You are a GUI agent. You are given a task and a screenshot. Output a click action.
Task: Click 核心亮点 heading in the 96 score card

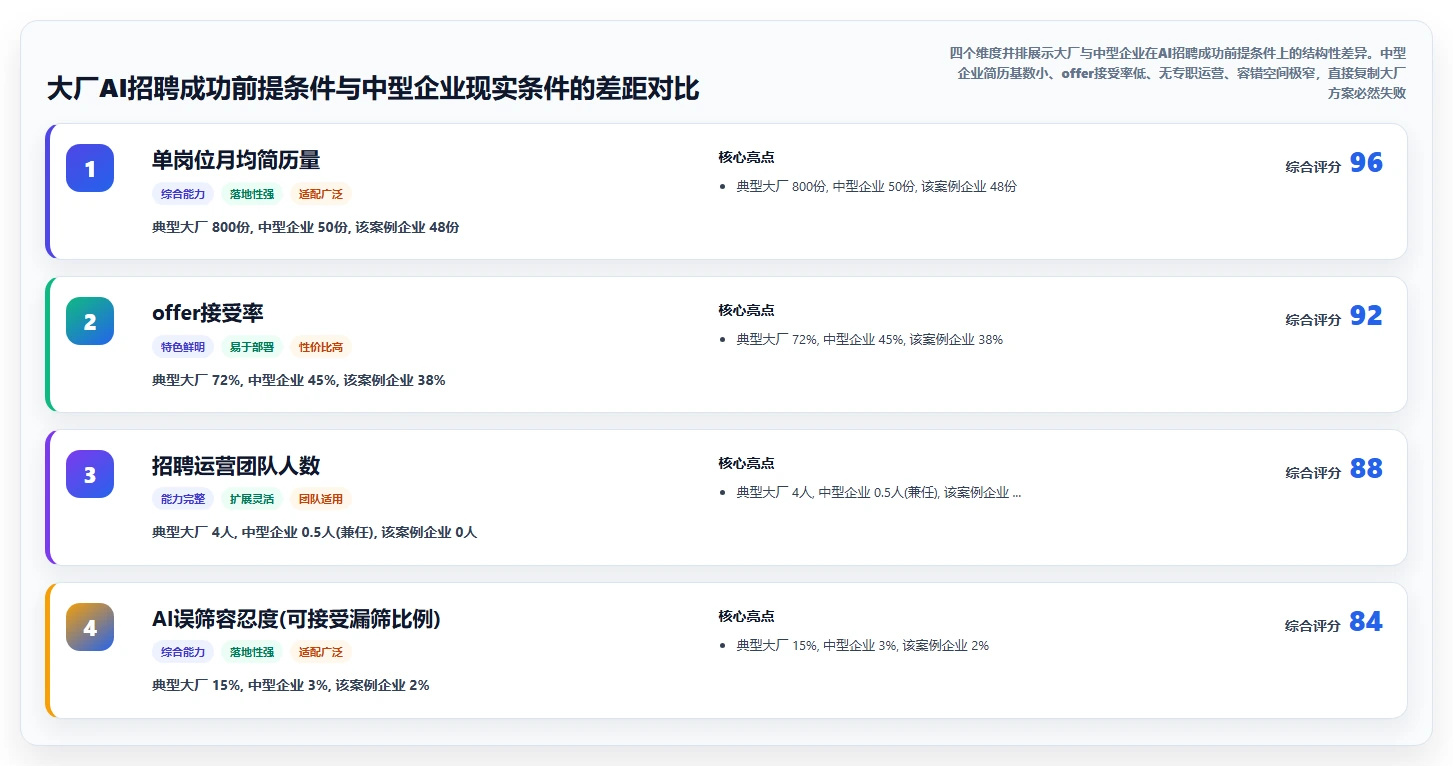coord(746,157)
